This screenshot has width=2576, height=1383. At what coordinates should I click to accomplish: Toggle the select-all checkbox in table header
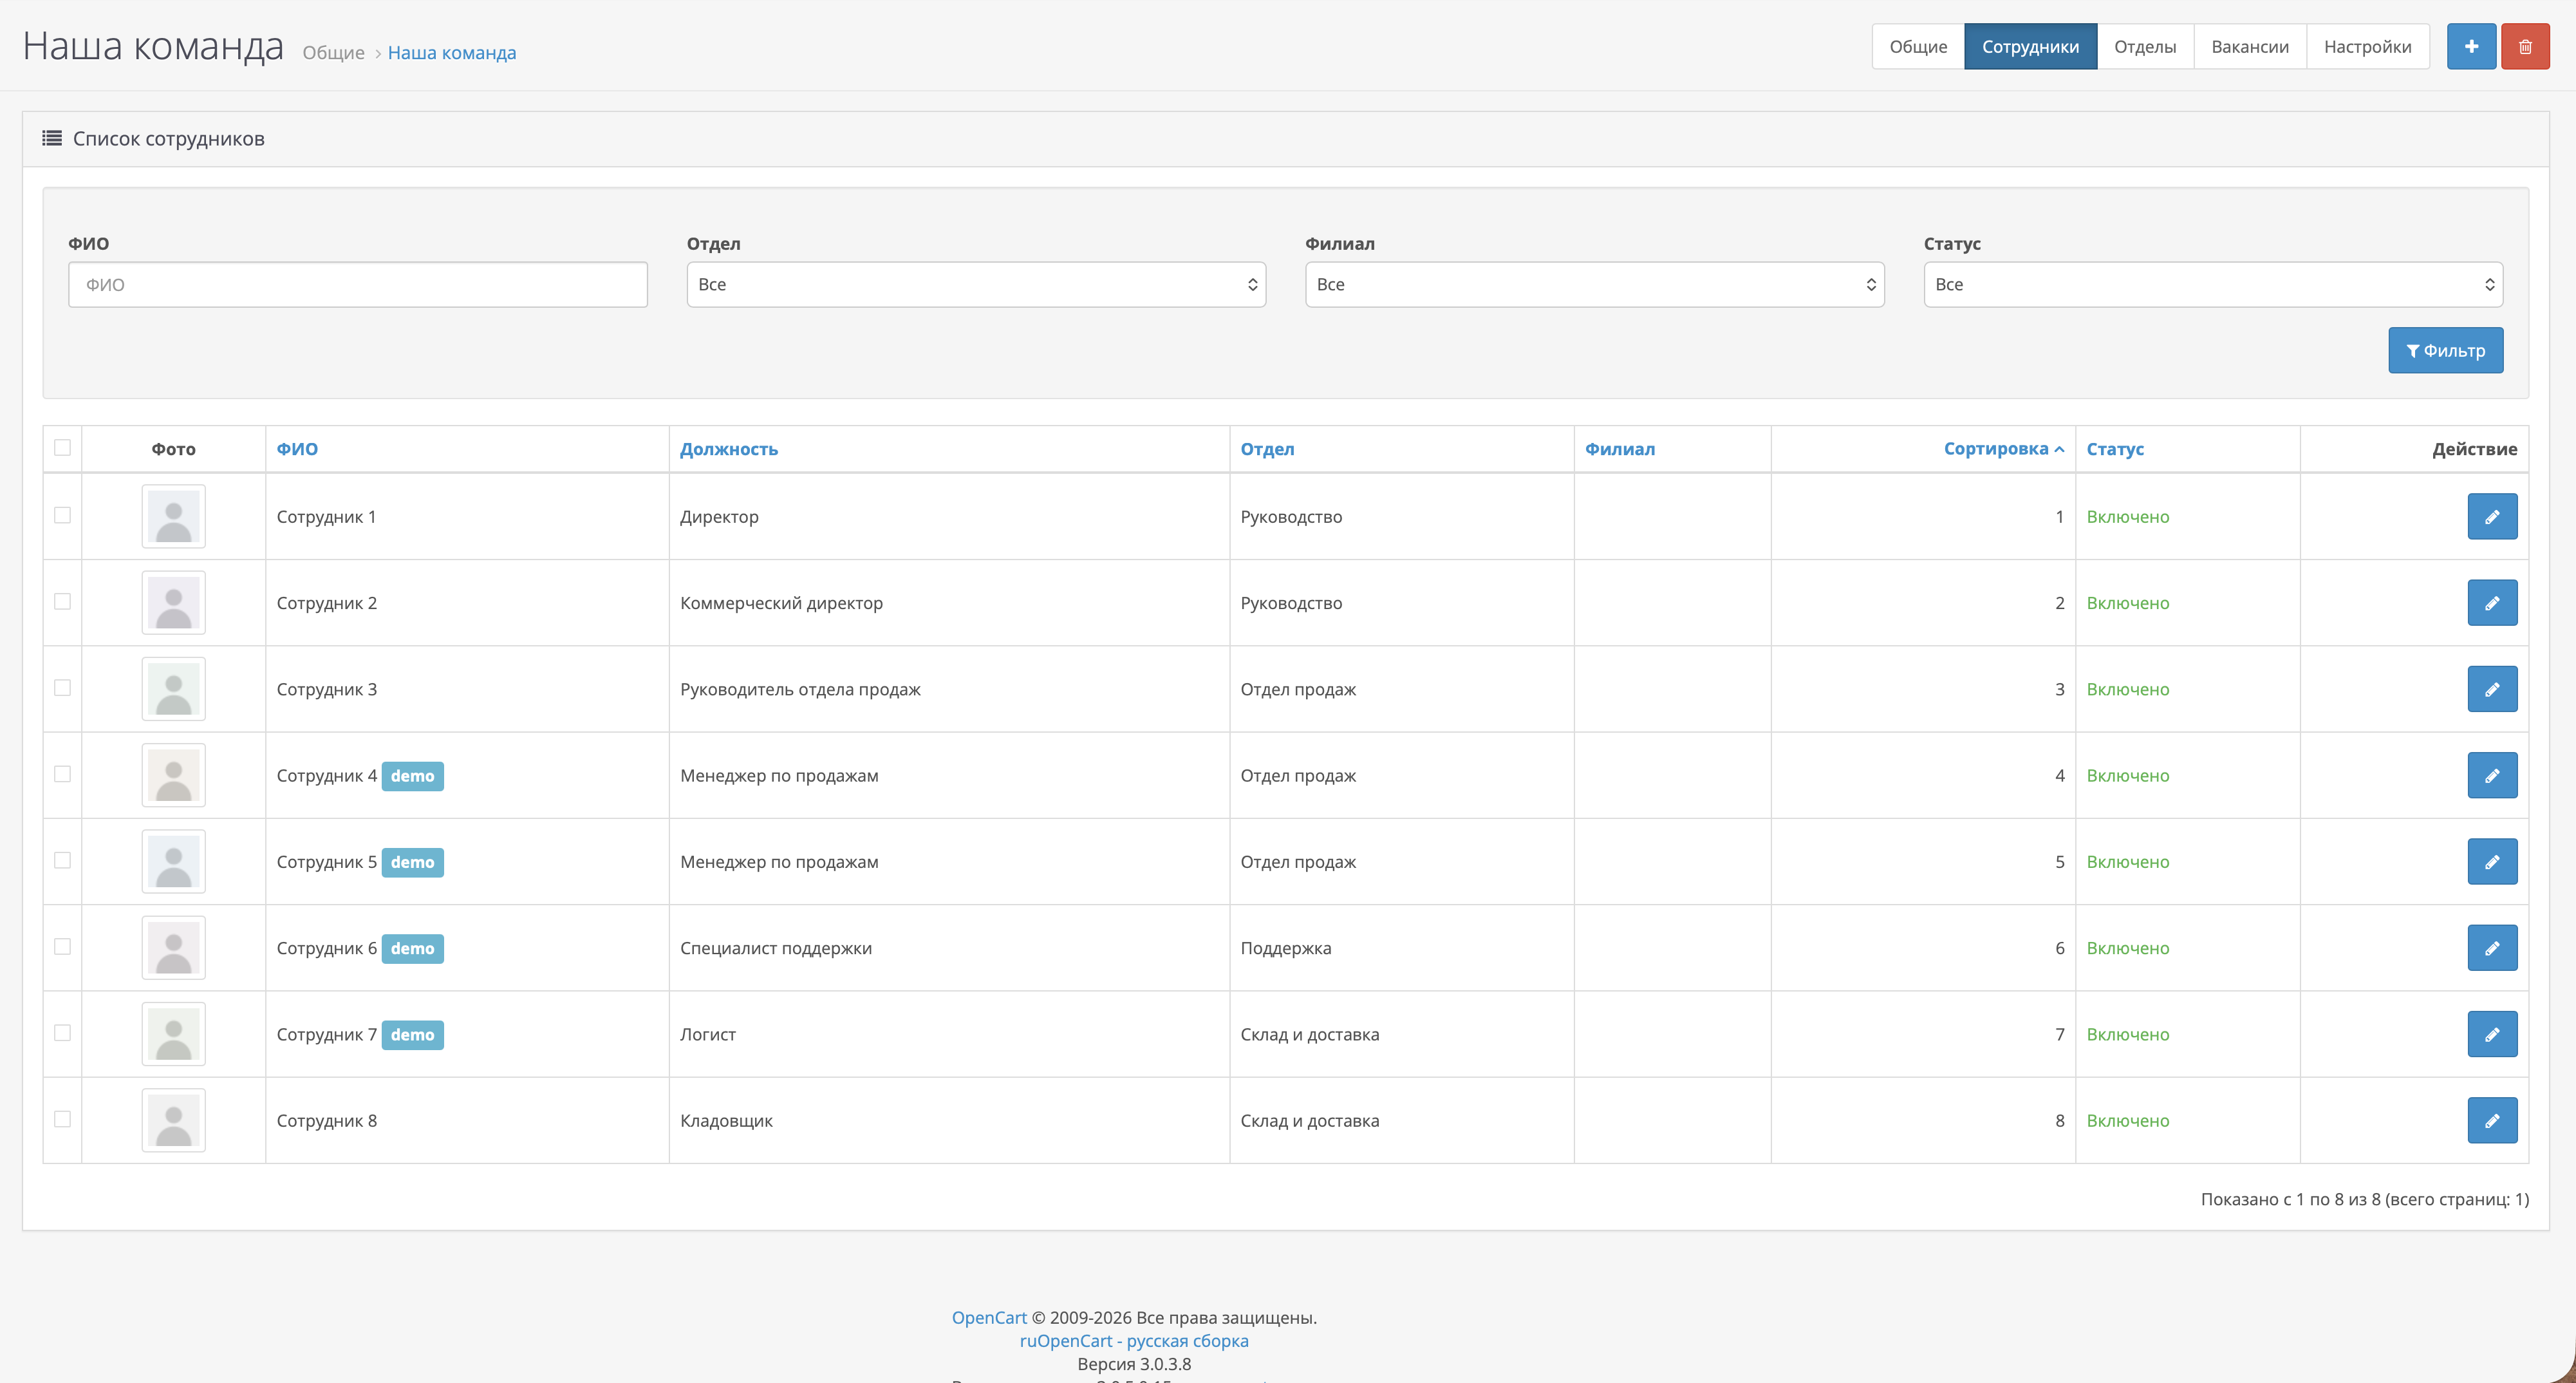point(62,447)
